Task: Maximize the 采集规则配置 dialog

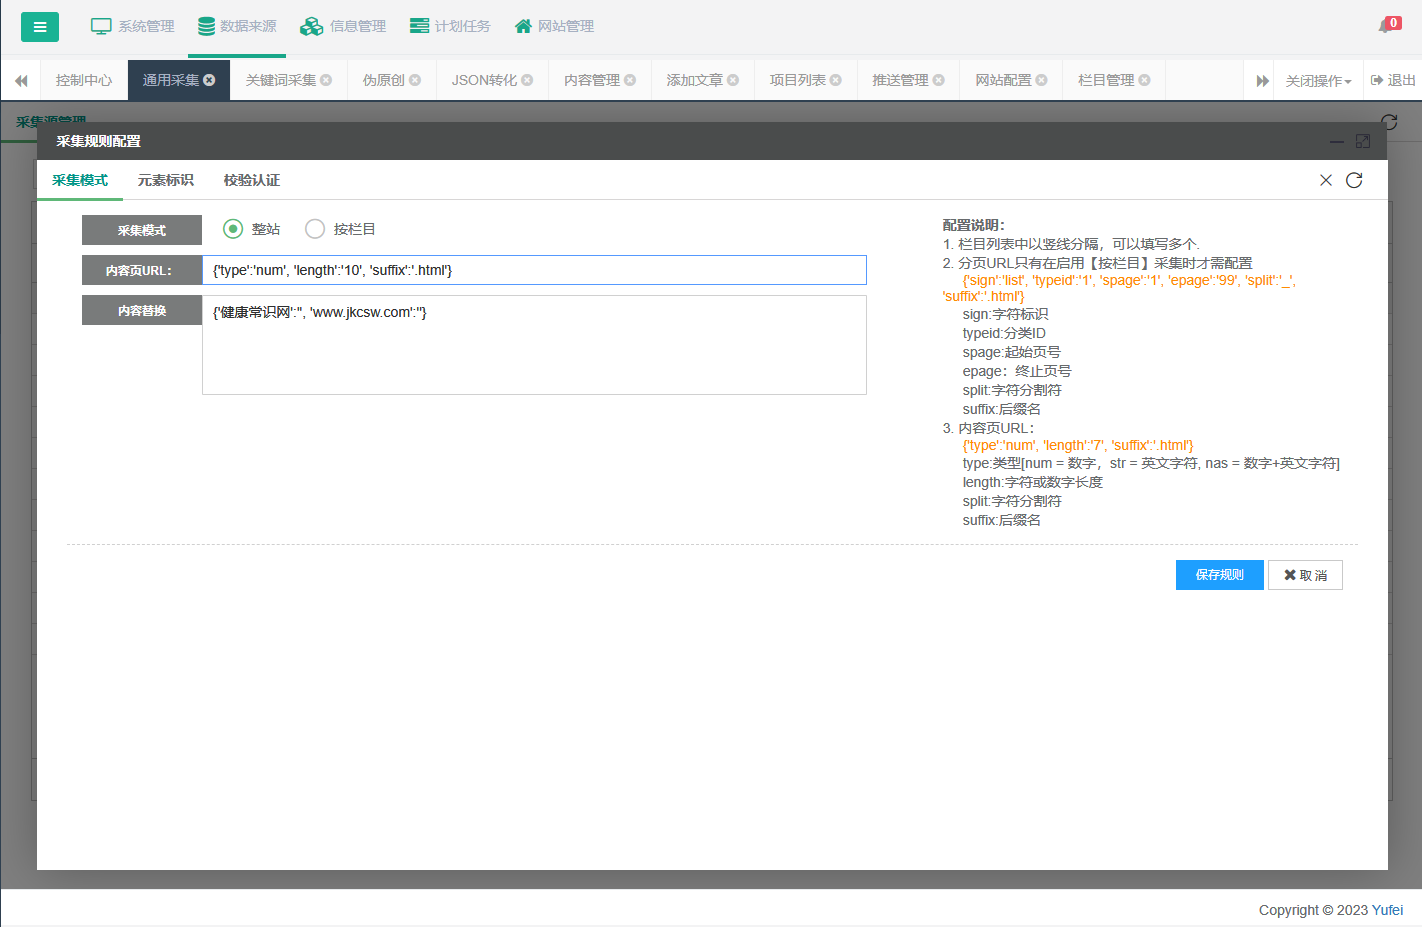Action: (x=1363, y=142)
